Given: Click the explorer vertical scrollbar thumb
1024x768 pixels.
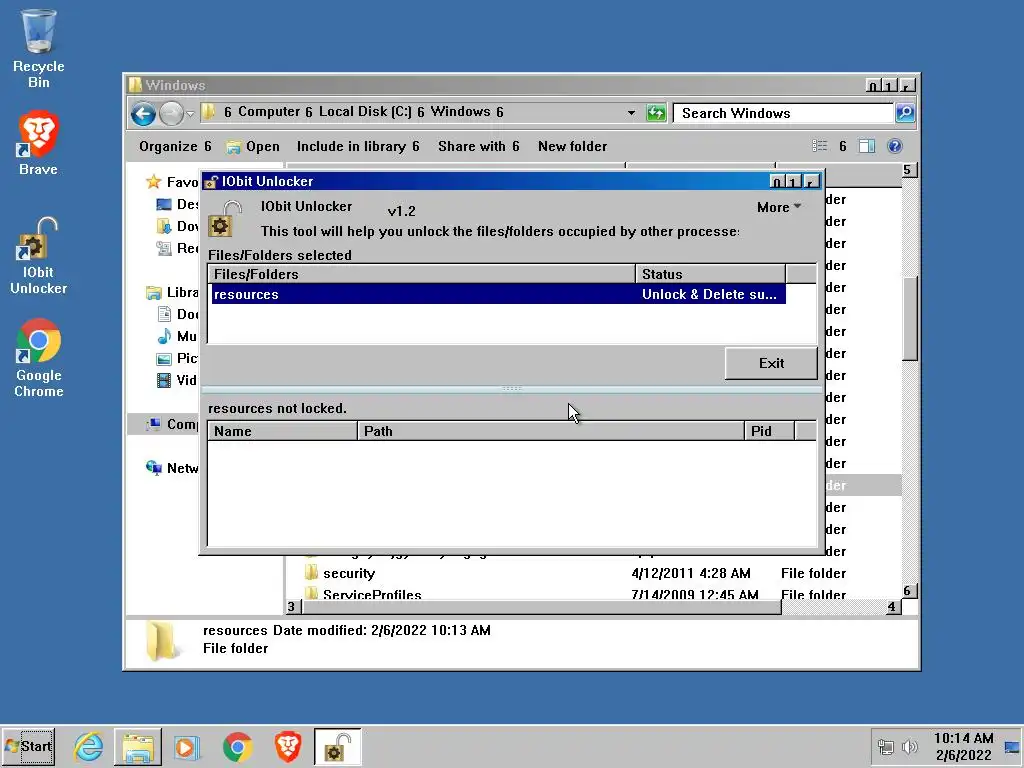Looking at the screenshot, I should point(910,318).
